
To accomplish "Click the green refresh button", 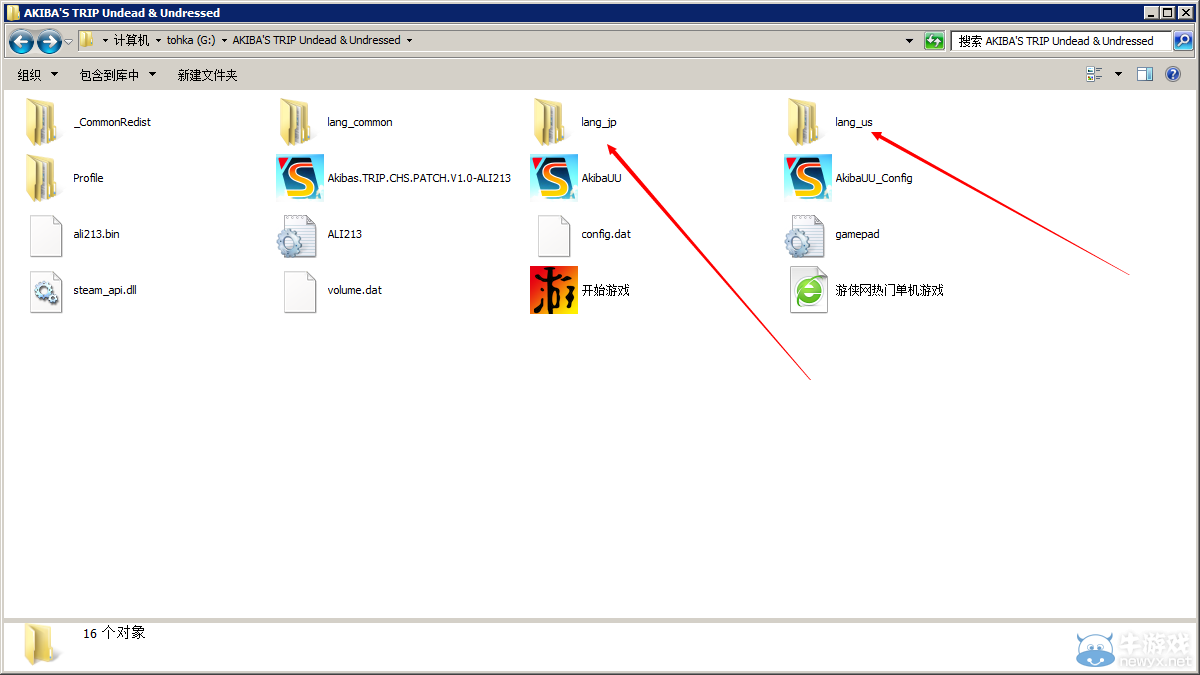I will pos(934,41).
